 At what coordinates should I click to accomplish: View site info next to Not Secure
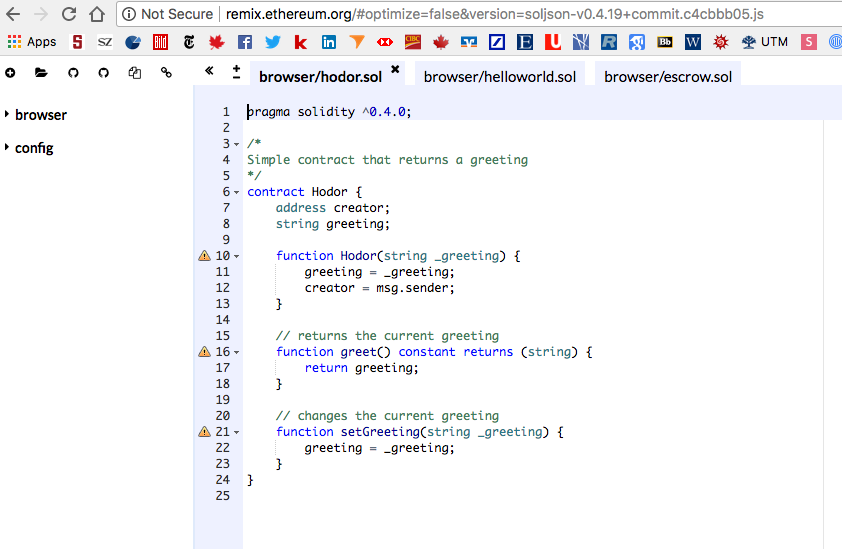[x=129, y=14]
